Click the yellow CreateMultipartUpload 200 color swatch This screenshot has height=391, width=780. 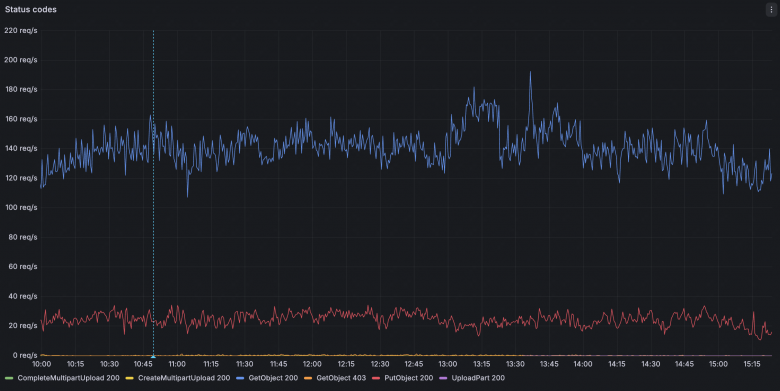pyautogui.click(x=129, y=379)
